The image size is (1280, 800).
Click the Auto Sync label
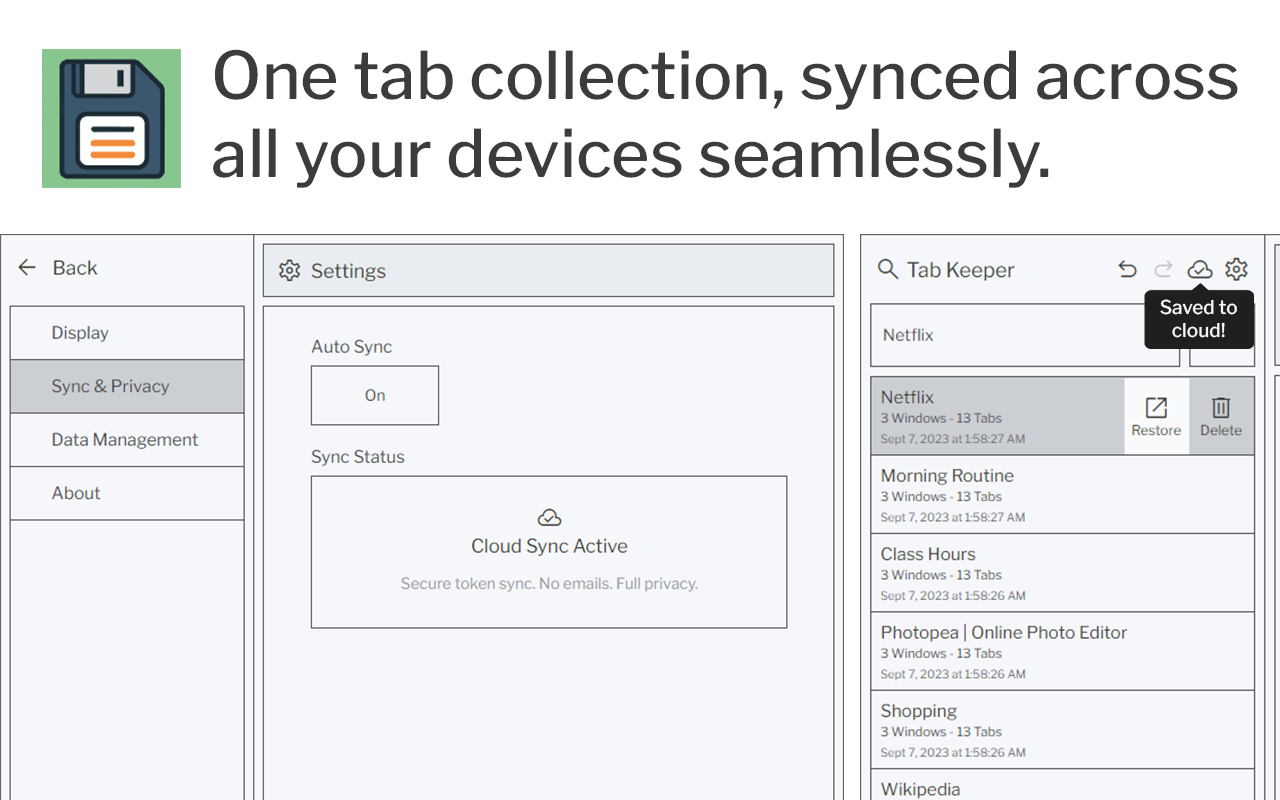352,347
